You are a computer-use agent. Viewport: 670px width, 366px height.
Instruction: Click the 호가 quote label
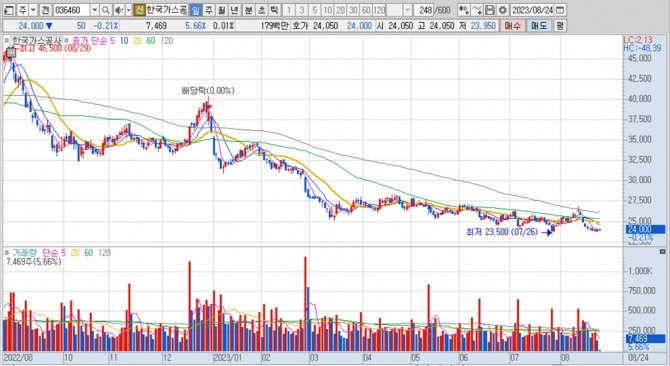300,26
